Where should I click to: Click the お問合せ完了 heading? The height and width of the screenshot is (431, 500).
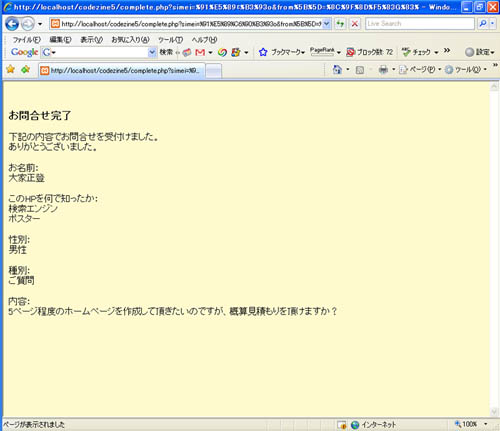(40, 115)
